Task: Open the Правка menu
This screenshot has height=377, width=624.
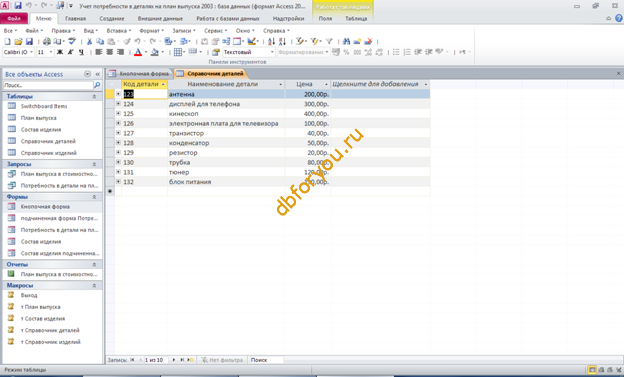Action: coord(63,31)
